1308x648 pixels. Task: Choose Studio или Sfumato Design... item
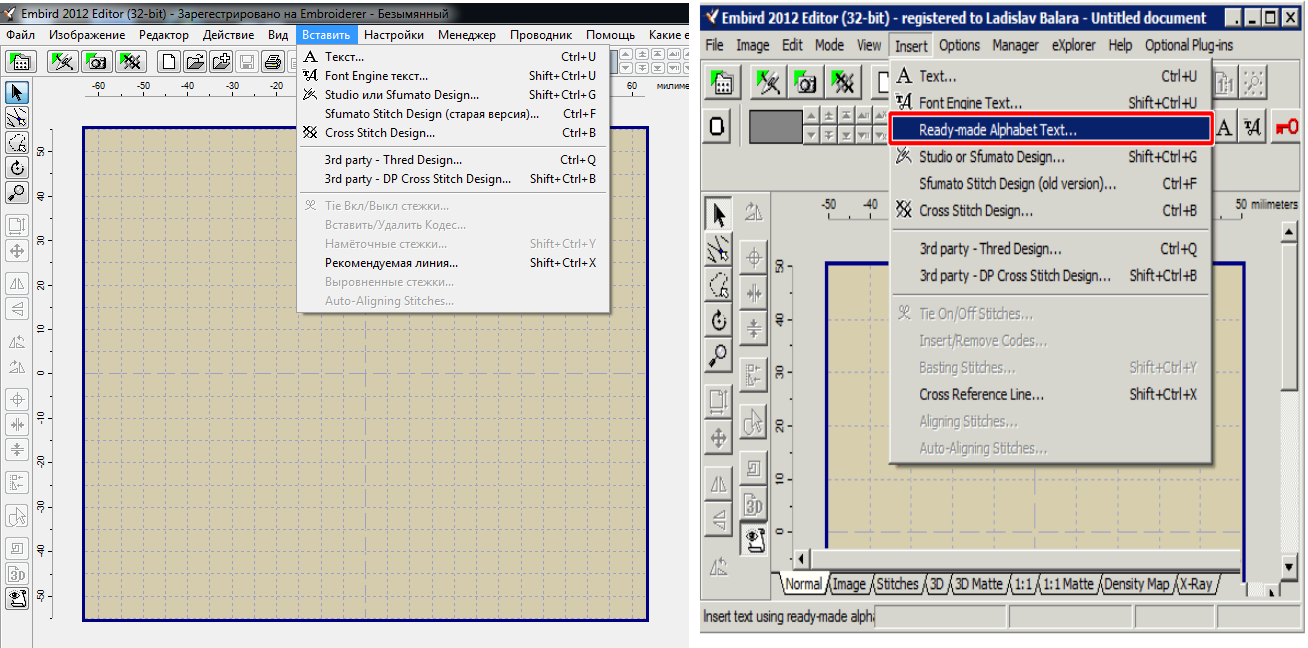452,95
